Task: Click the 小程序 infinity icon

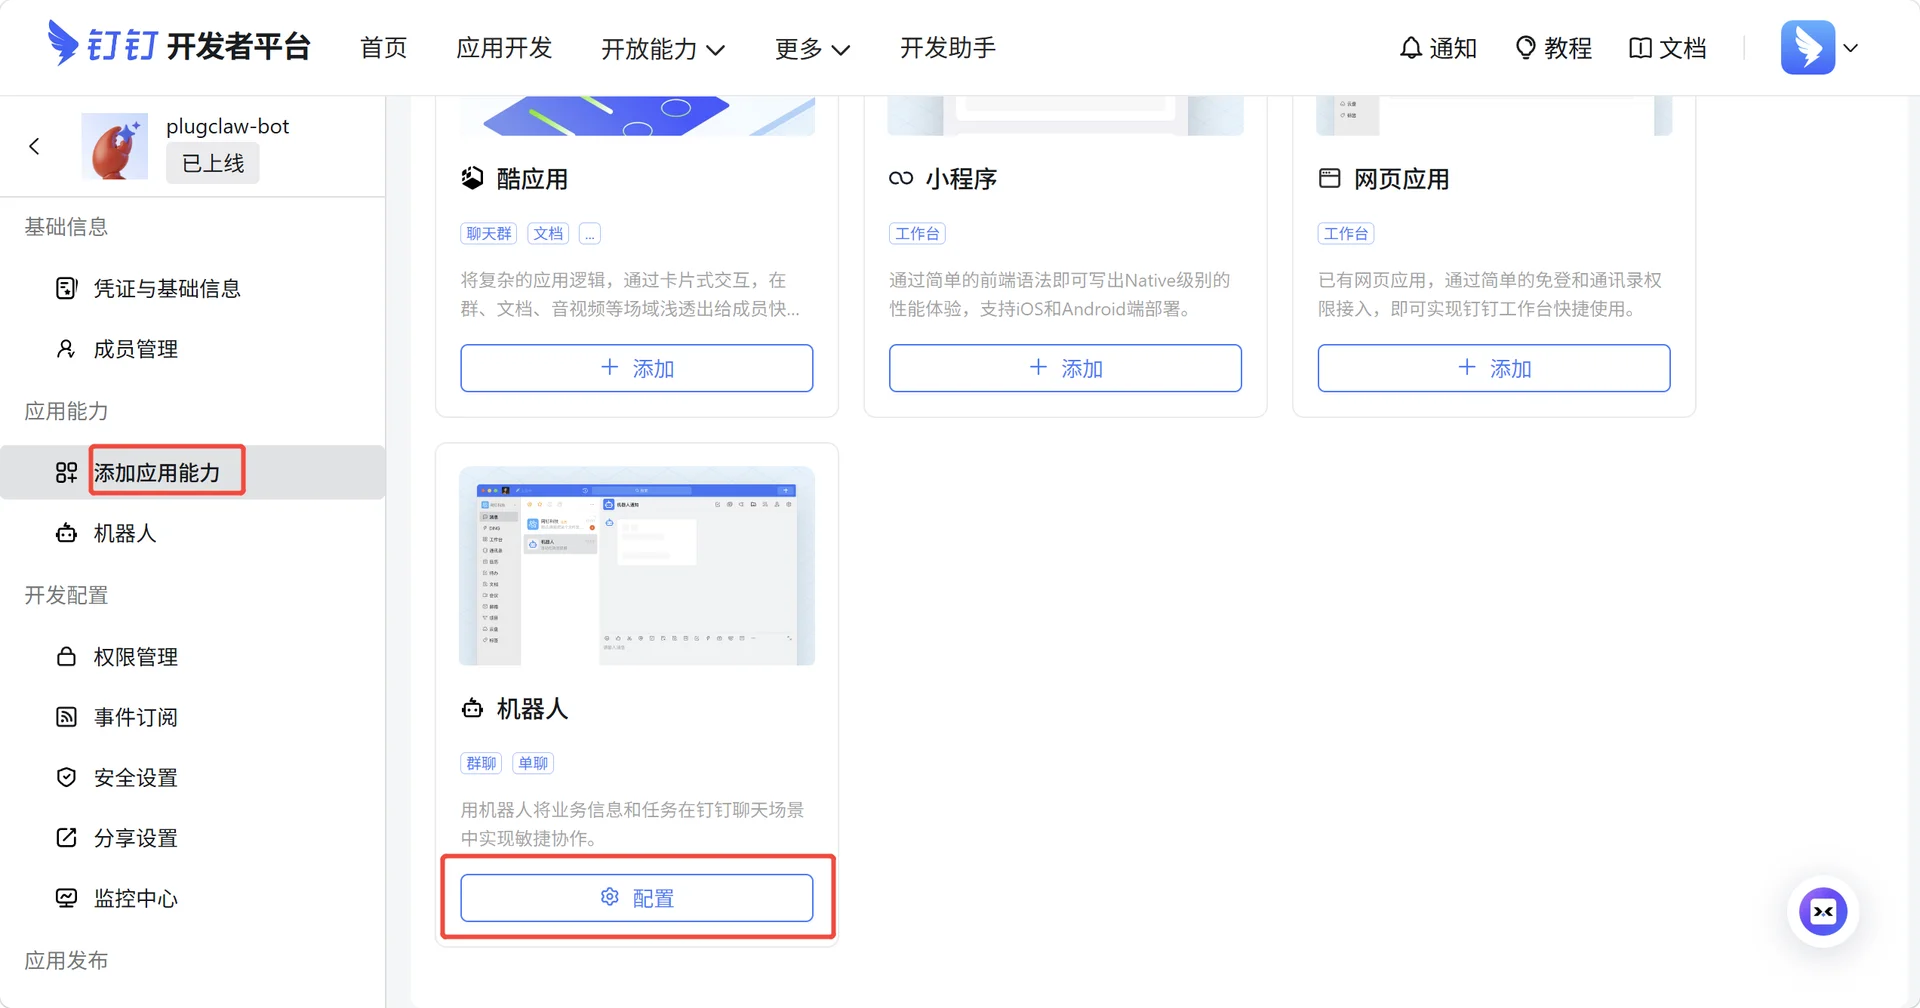Action: tap(901, 178)
